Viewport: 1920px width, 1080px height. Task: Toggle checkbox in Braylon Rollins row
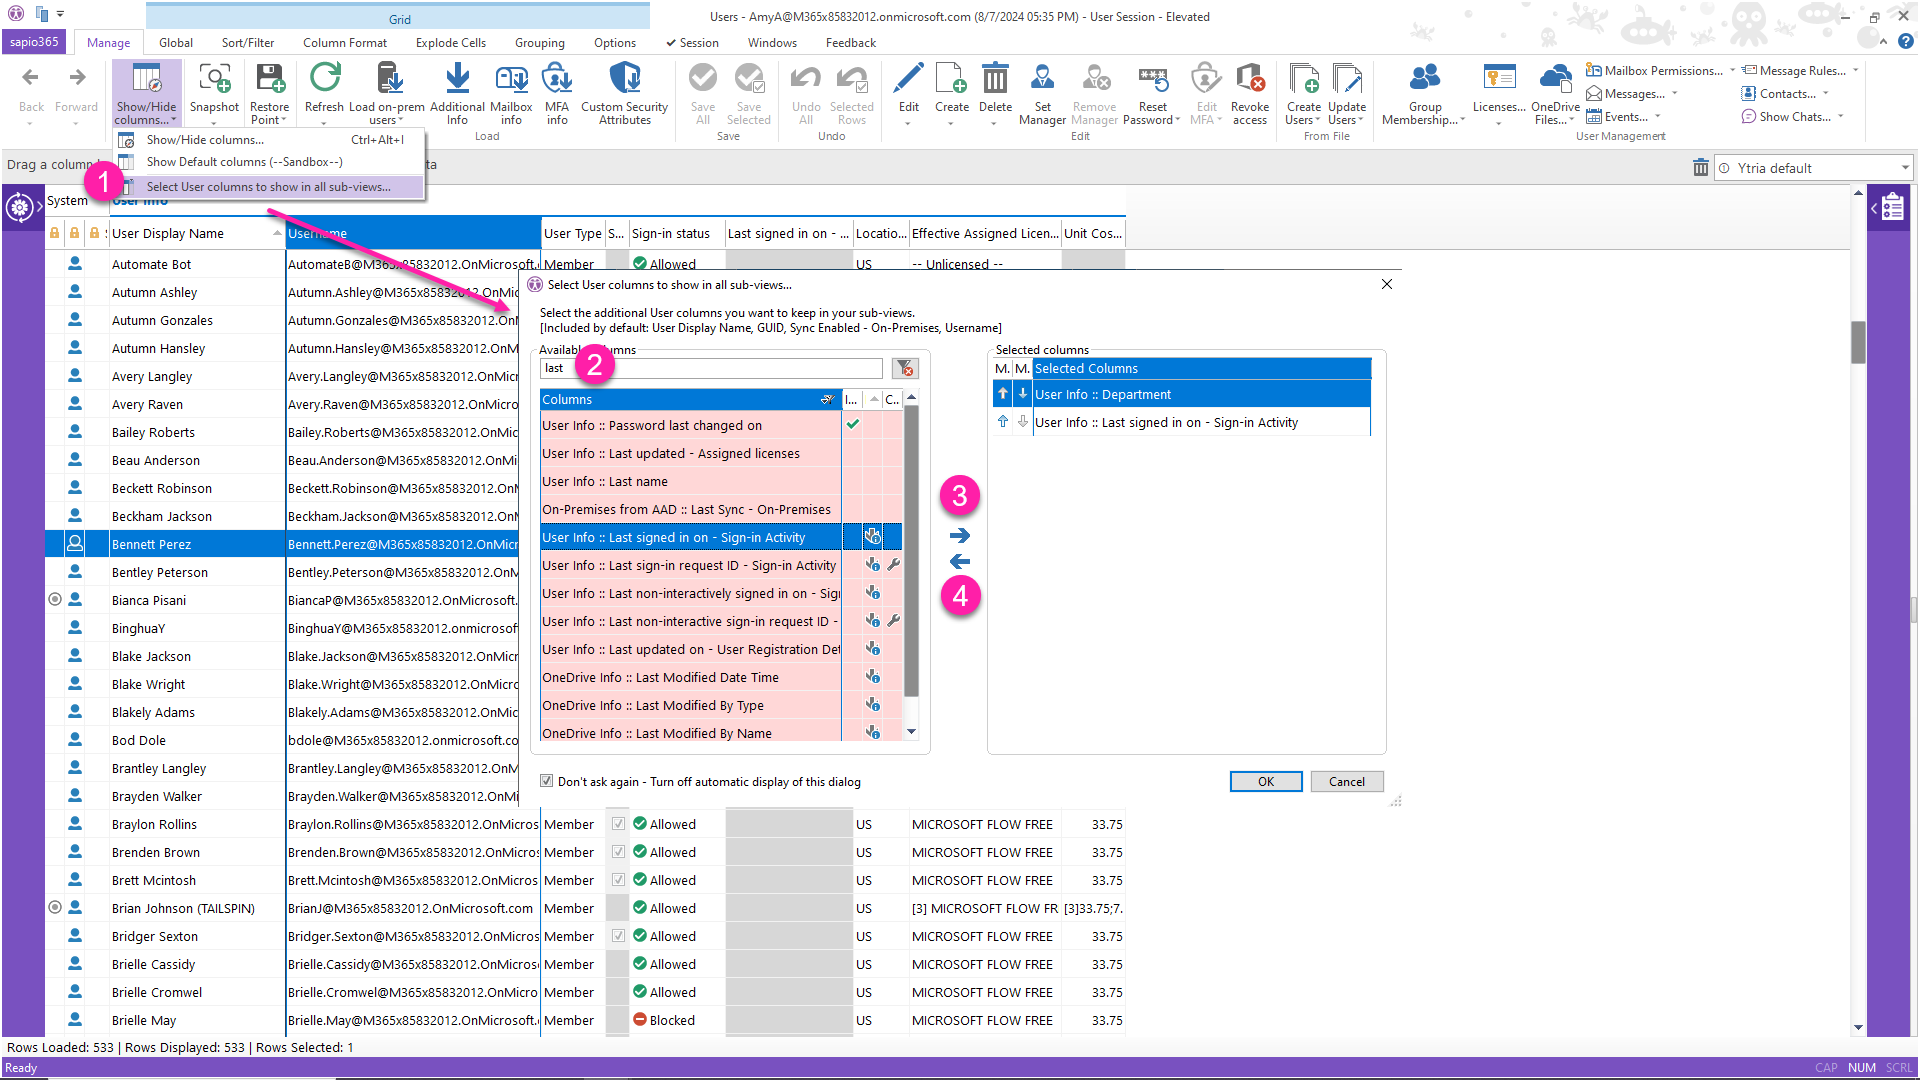coord(618,824)
